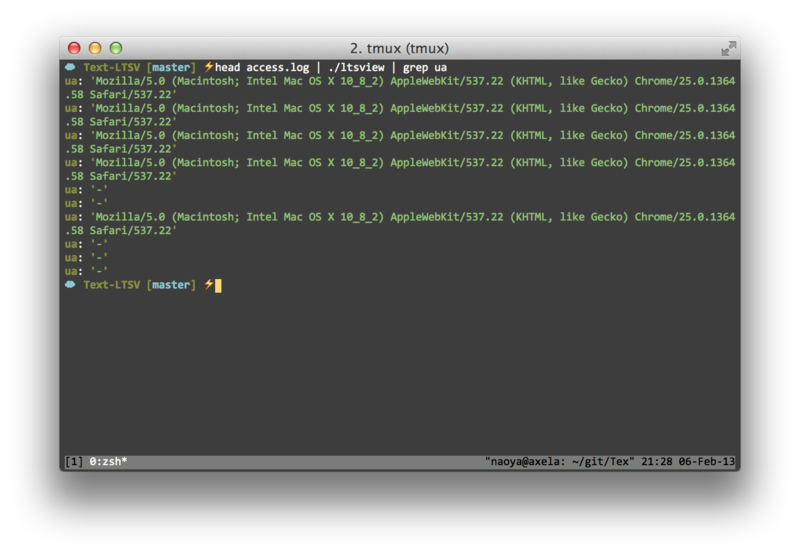Click the '0:zsh*' tmux window entry

coord(108,462)
